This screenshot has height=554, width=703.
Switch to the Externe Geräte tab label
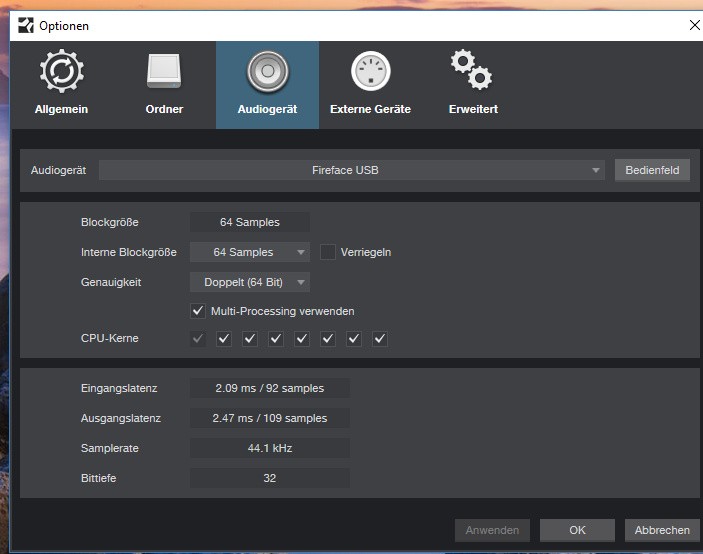tap(370, 109)
